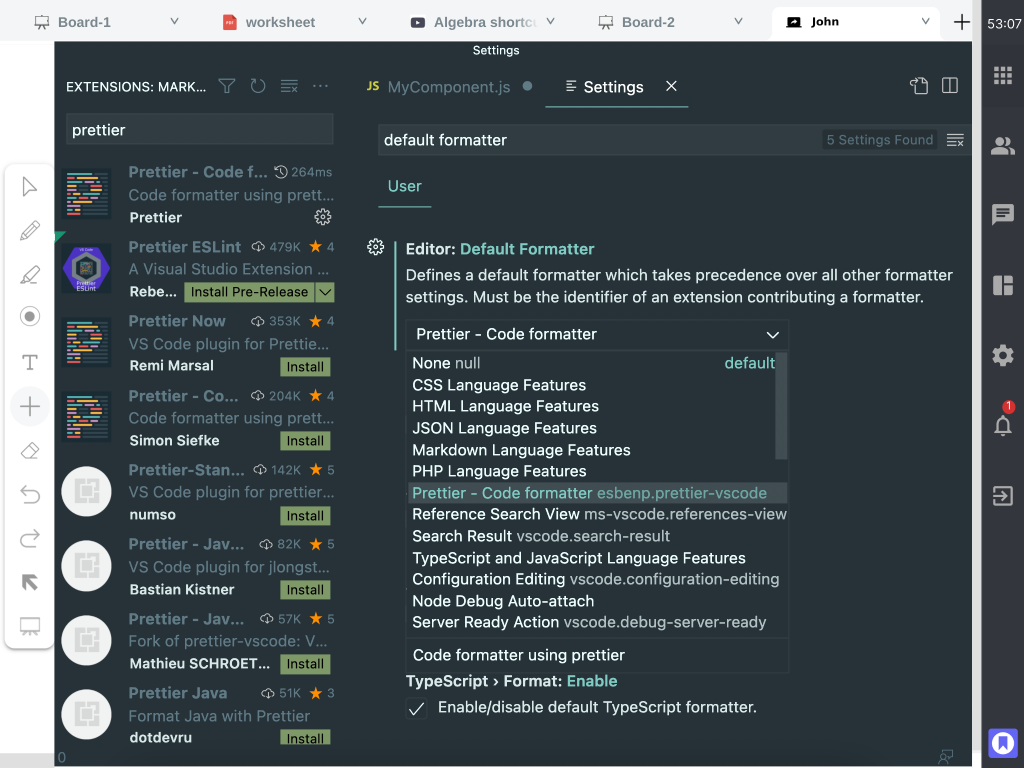Screen dimensions: 1024x768
Task: Refresh the extensions list
Action: point(258,87)
